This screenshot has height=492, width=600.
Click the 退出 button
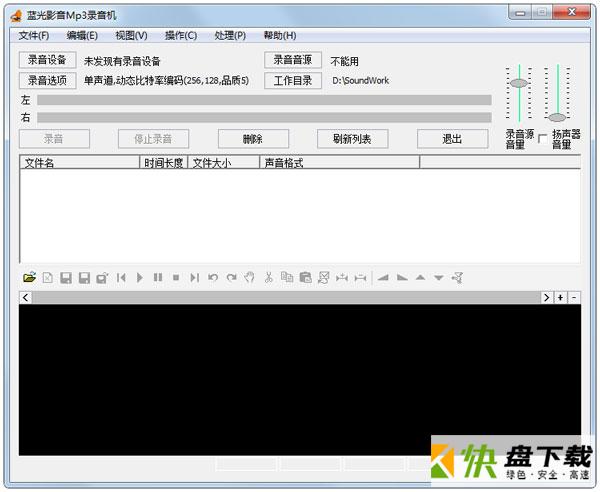tap(452, 139)
